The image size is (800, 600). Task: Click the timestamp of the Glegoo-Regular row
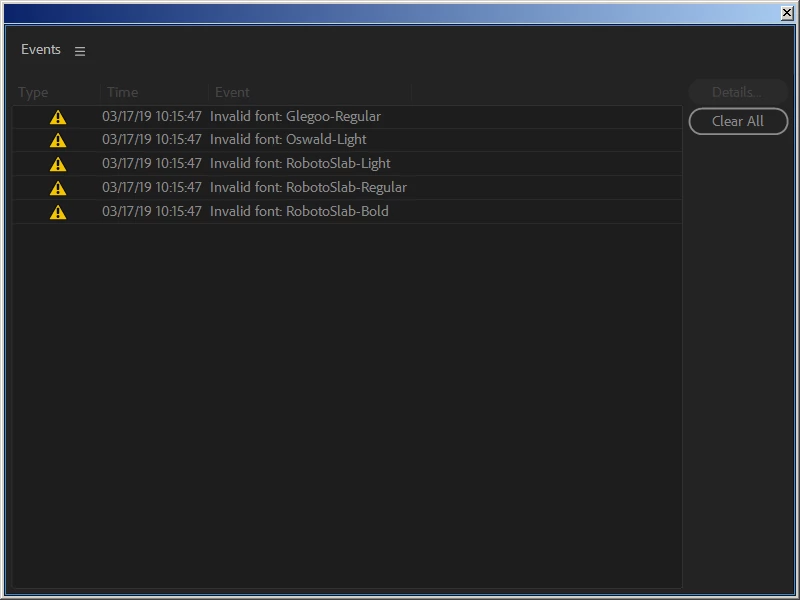[152, 117]
